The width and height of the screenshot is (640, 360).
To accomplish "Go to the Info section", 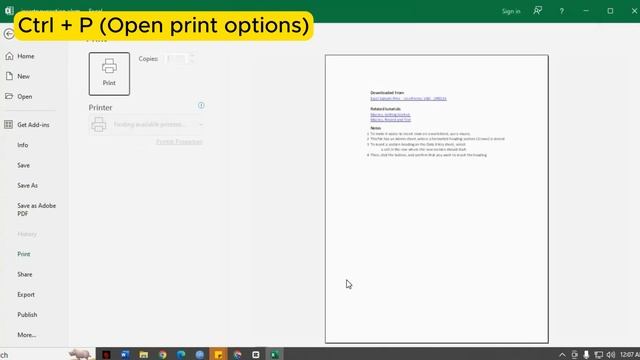I will (x=22, y=145).
